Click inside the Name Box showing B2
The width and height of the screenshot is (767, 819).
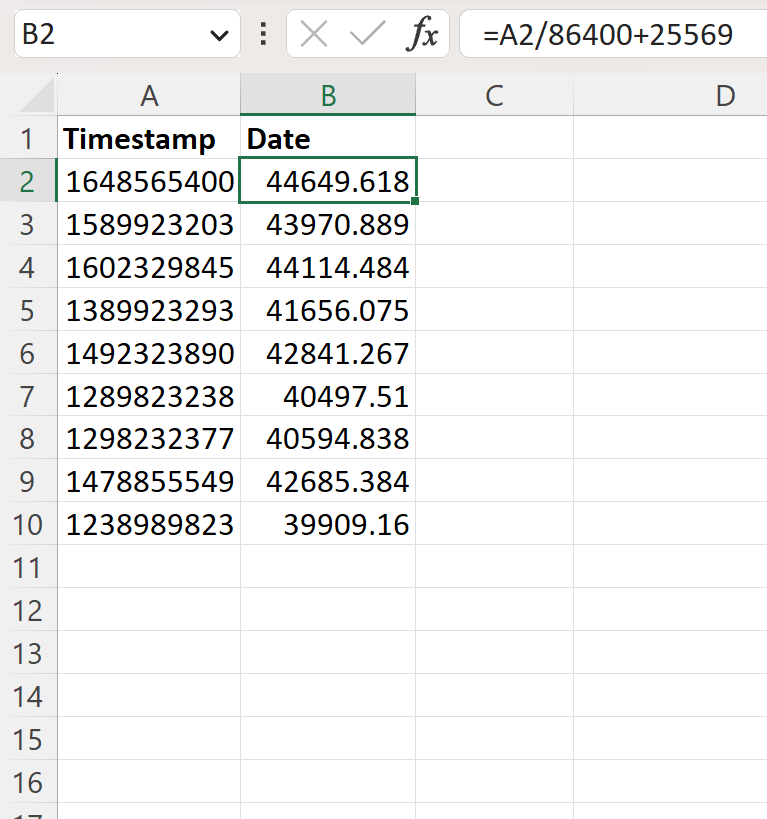[x=110, y=34]
